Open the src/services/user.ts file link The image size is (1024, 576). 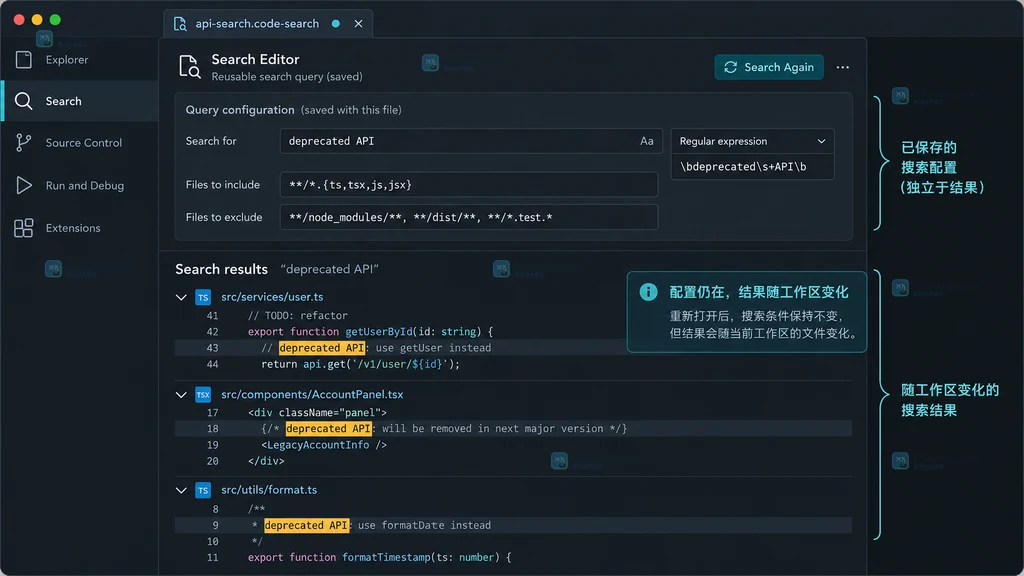[272, 297]
